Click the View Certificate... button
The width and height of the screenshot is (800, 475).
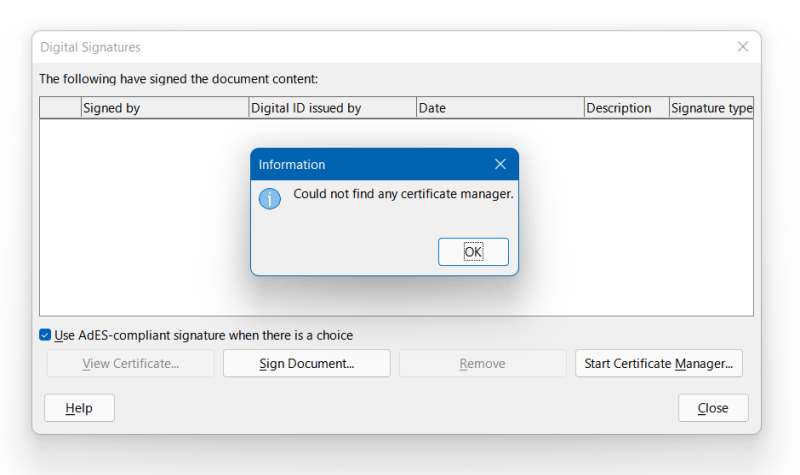(x=130, y=364)
